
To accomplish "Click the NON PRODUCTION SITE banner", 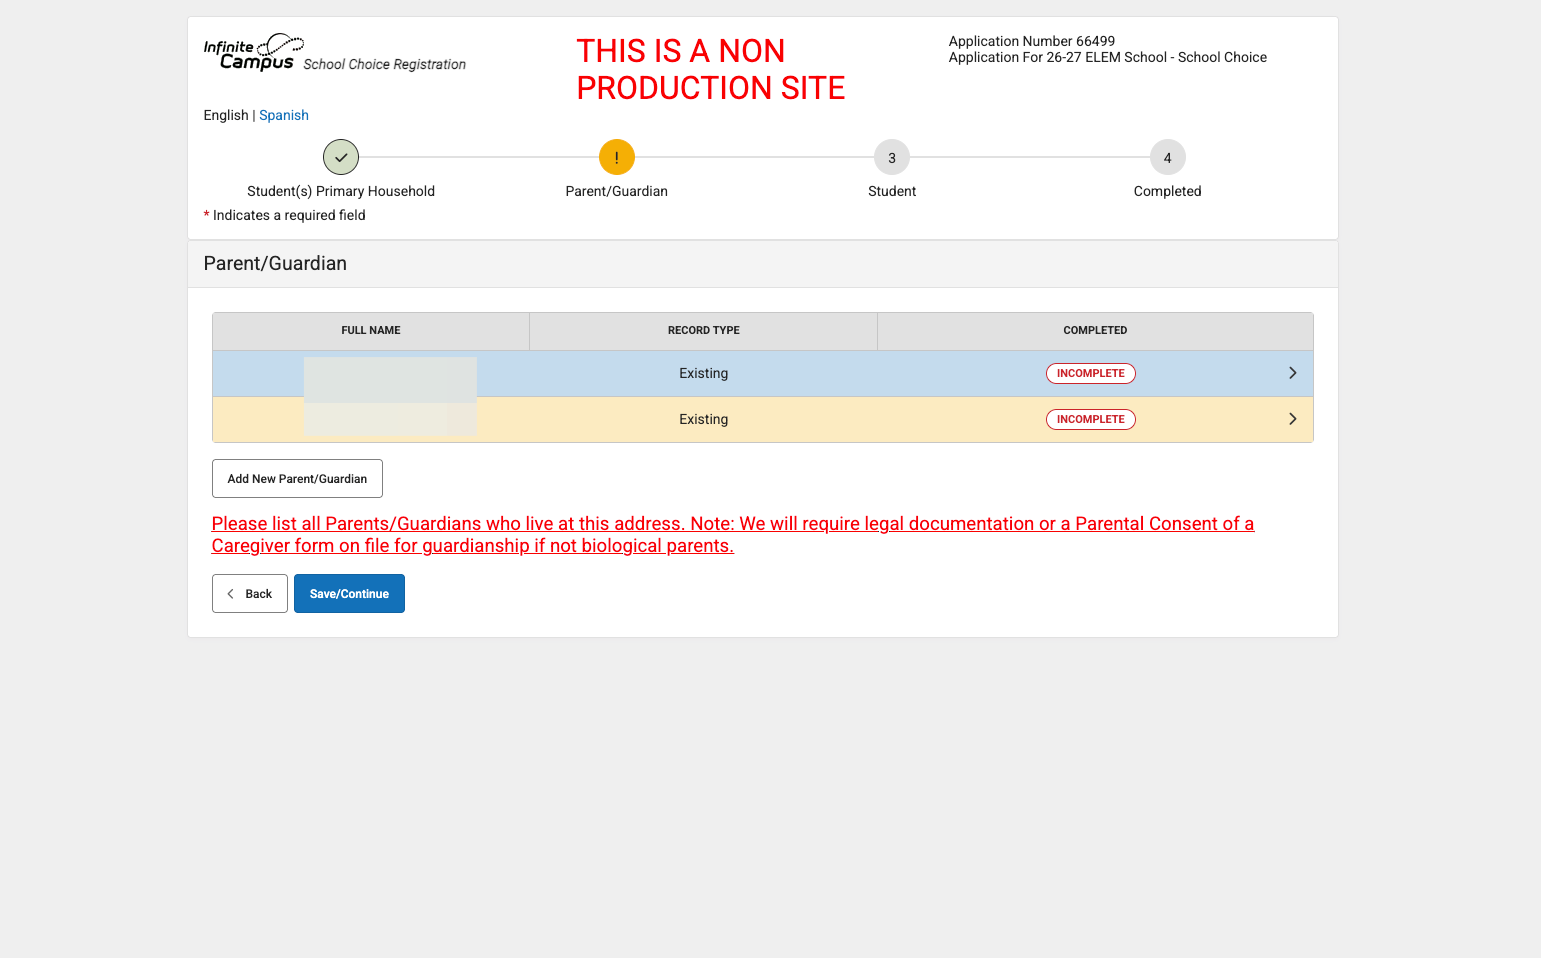I will pos(711,69).
